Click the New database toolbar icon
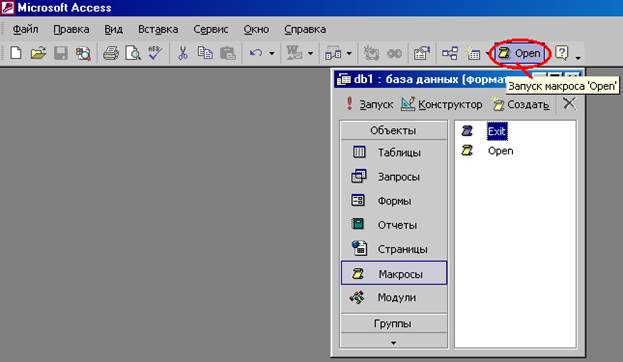 16,53
